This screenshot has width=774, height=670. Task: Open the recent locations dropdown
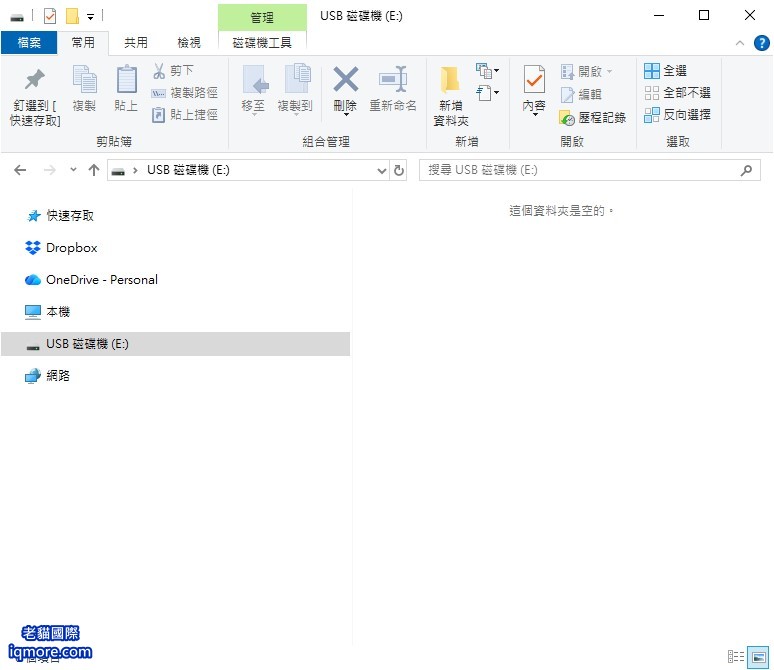click(73, 170)
